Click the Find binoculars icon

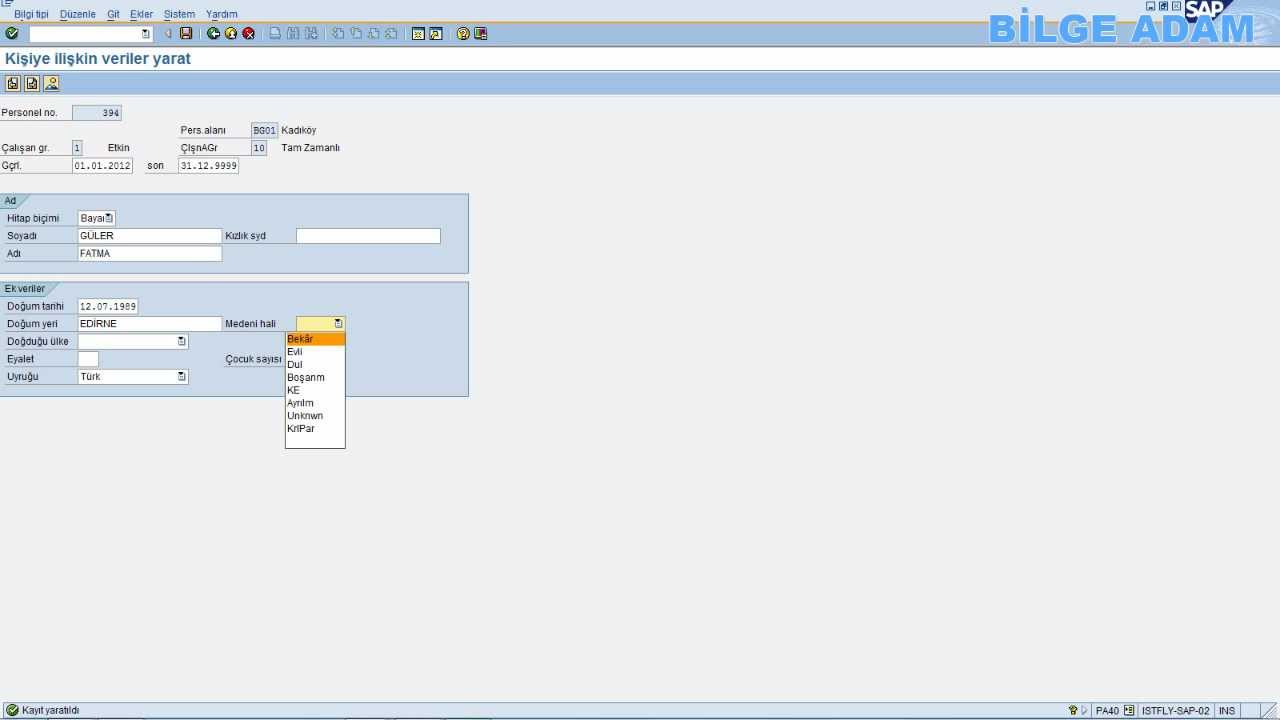pyautogui.click(x=294, y=34)
